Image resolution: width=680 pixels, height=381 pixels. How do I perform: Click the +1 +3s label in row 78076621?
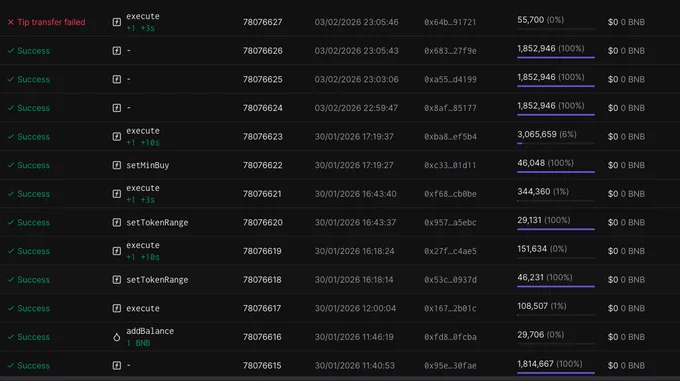[x=141, y=200]
